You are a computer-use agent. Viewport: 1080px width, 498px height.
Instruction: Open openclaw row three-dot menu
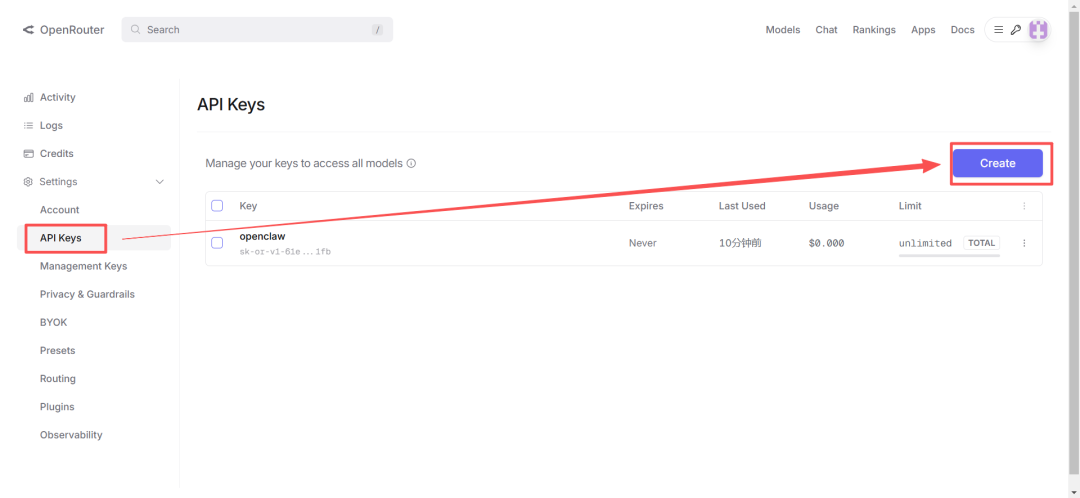pyautogui.click(x=1024, y=243)
